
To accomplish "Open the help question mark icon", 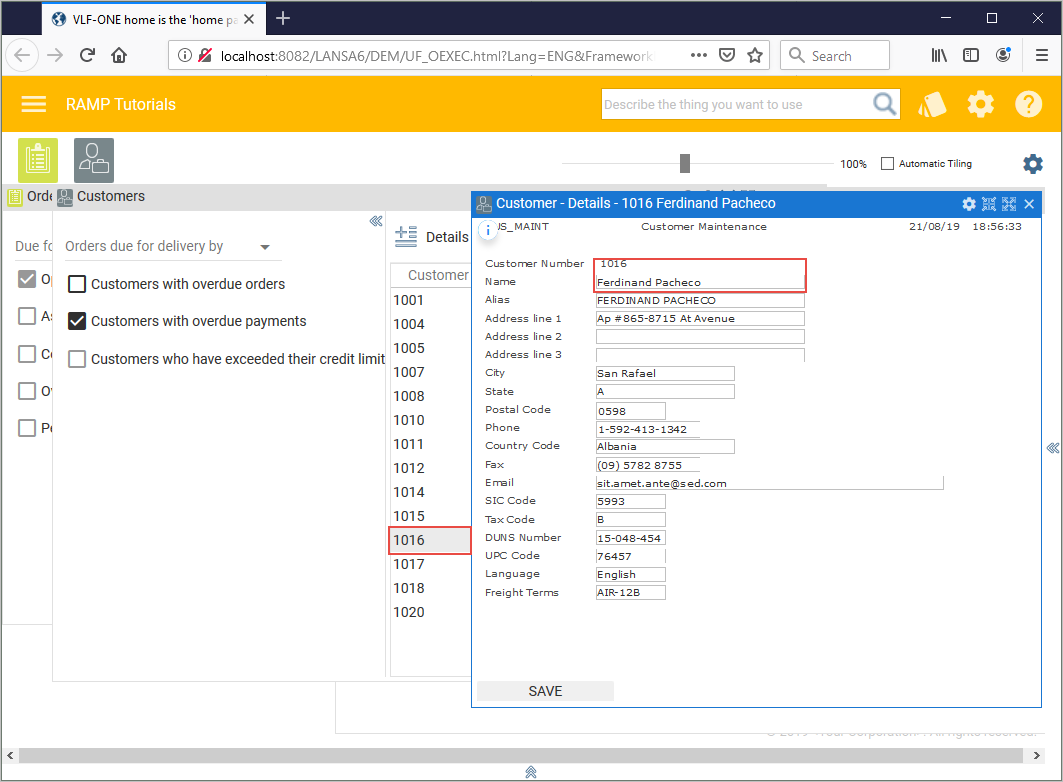I will coord(1029,104).
